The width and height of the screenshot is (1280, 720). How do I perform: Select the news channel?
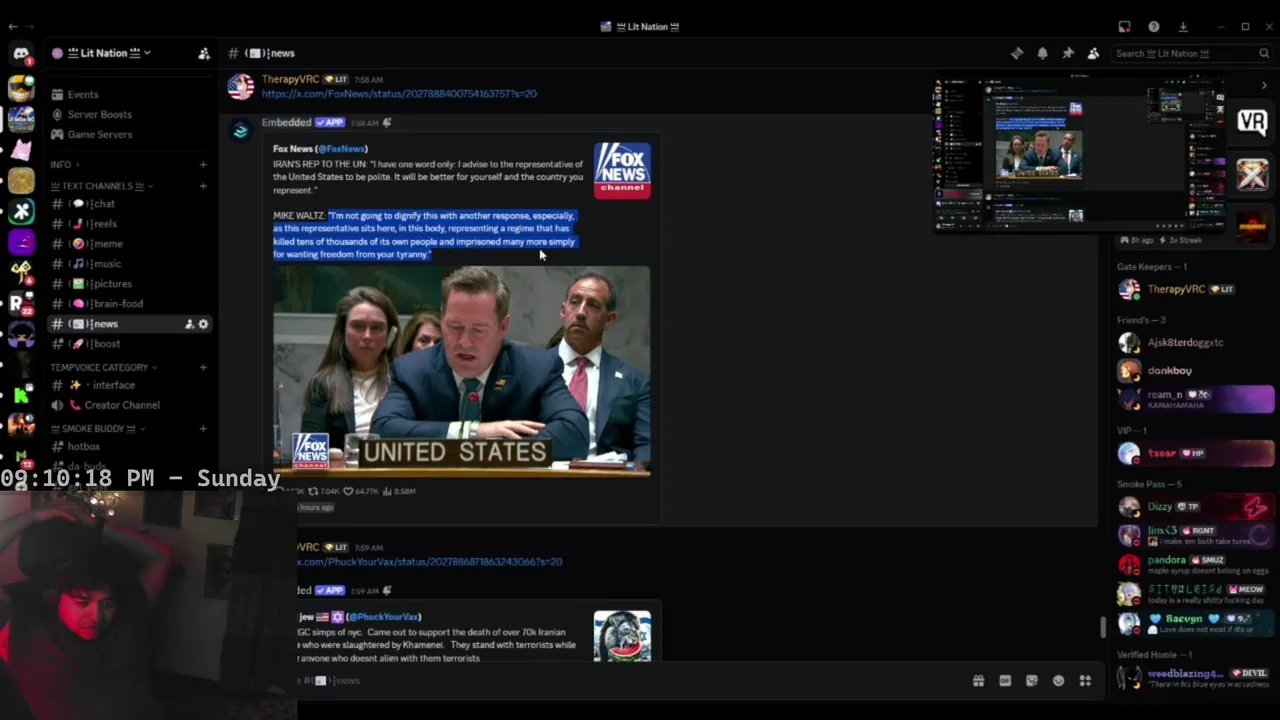coord(130,324)
